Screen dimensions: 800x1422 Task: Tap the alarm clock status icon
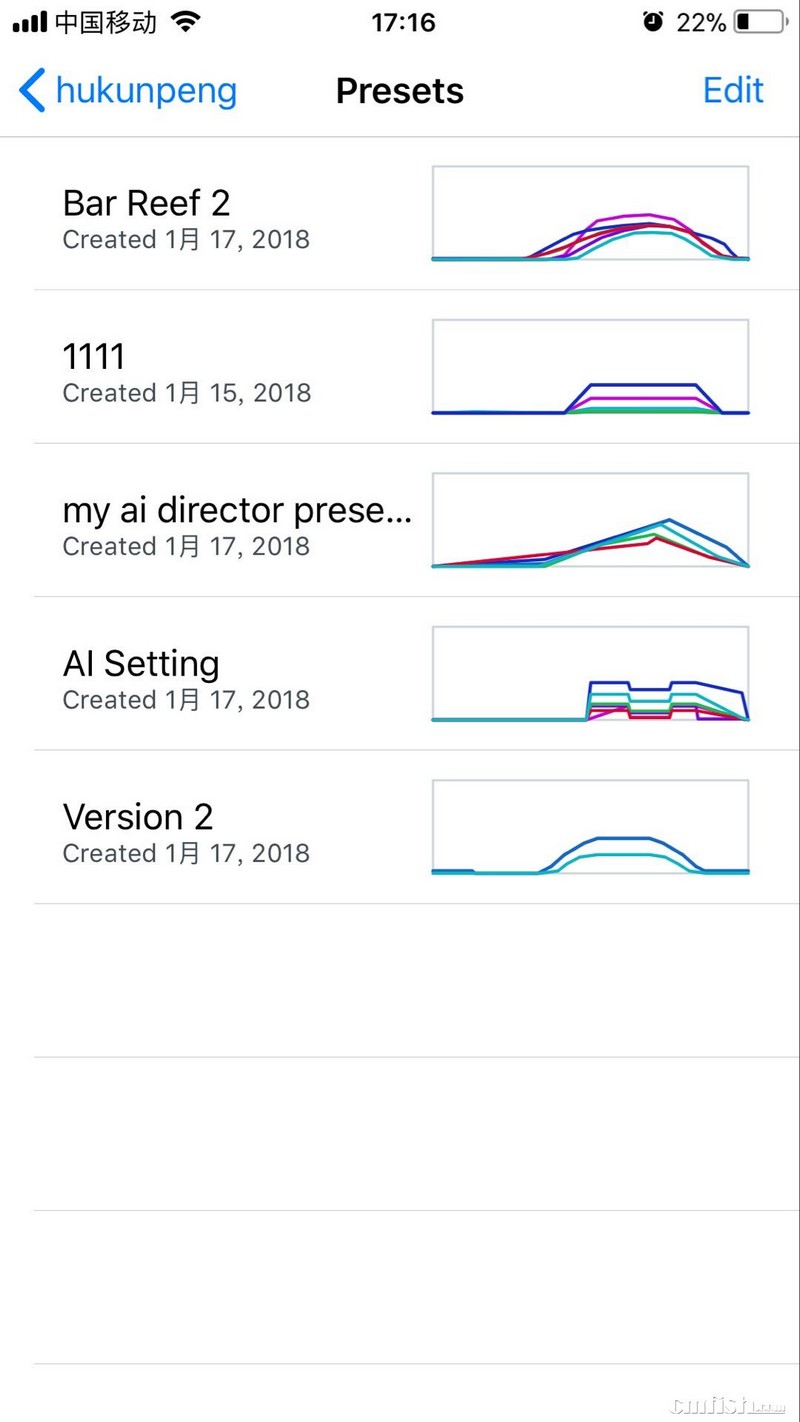click(x=653, y=22)
